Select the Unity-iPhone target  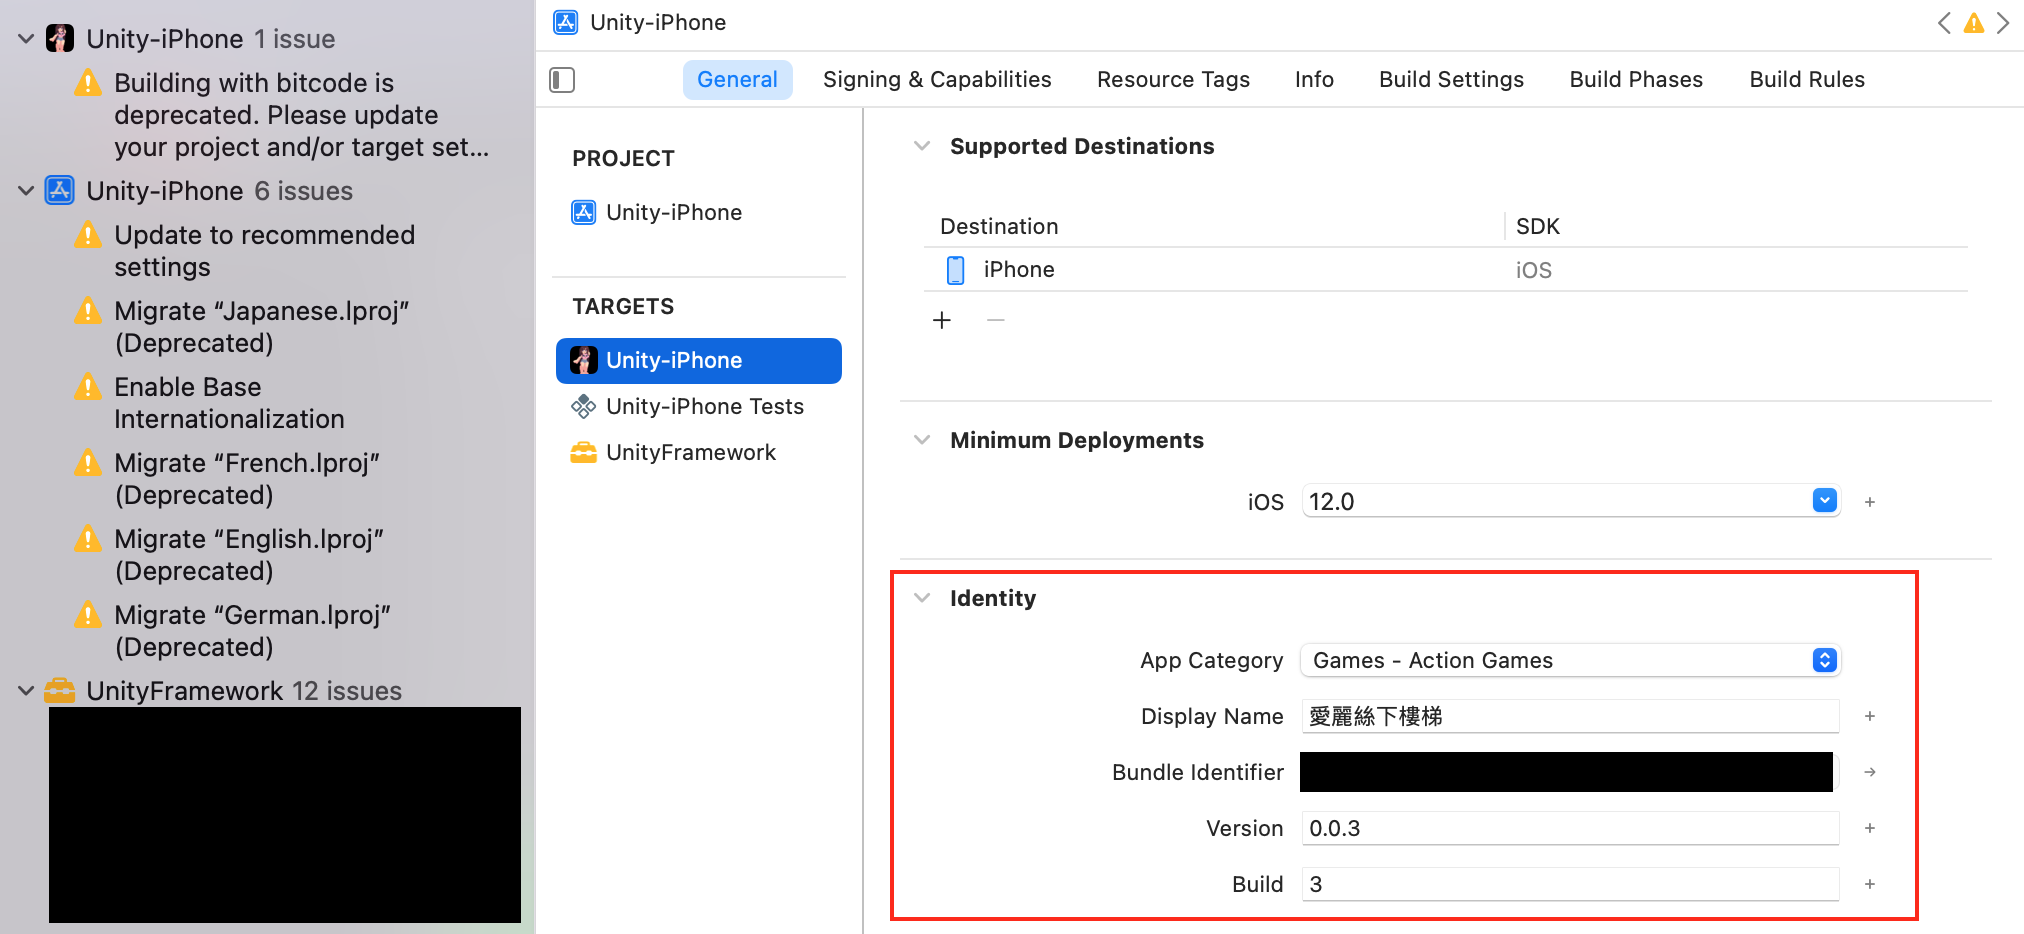(699, 361)
